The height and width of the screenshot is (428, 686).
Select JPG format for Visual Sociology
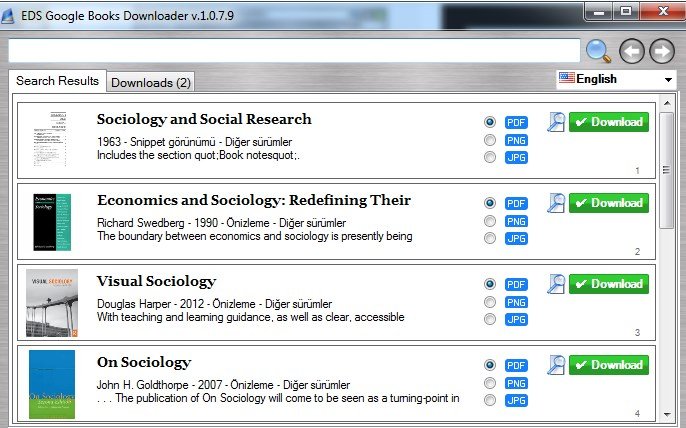coord(490,319)
